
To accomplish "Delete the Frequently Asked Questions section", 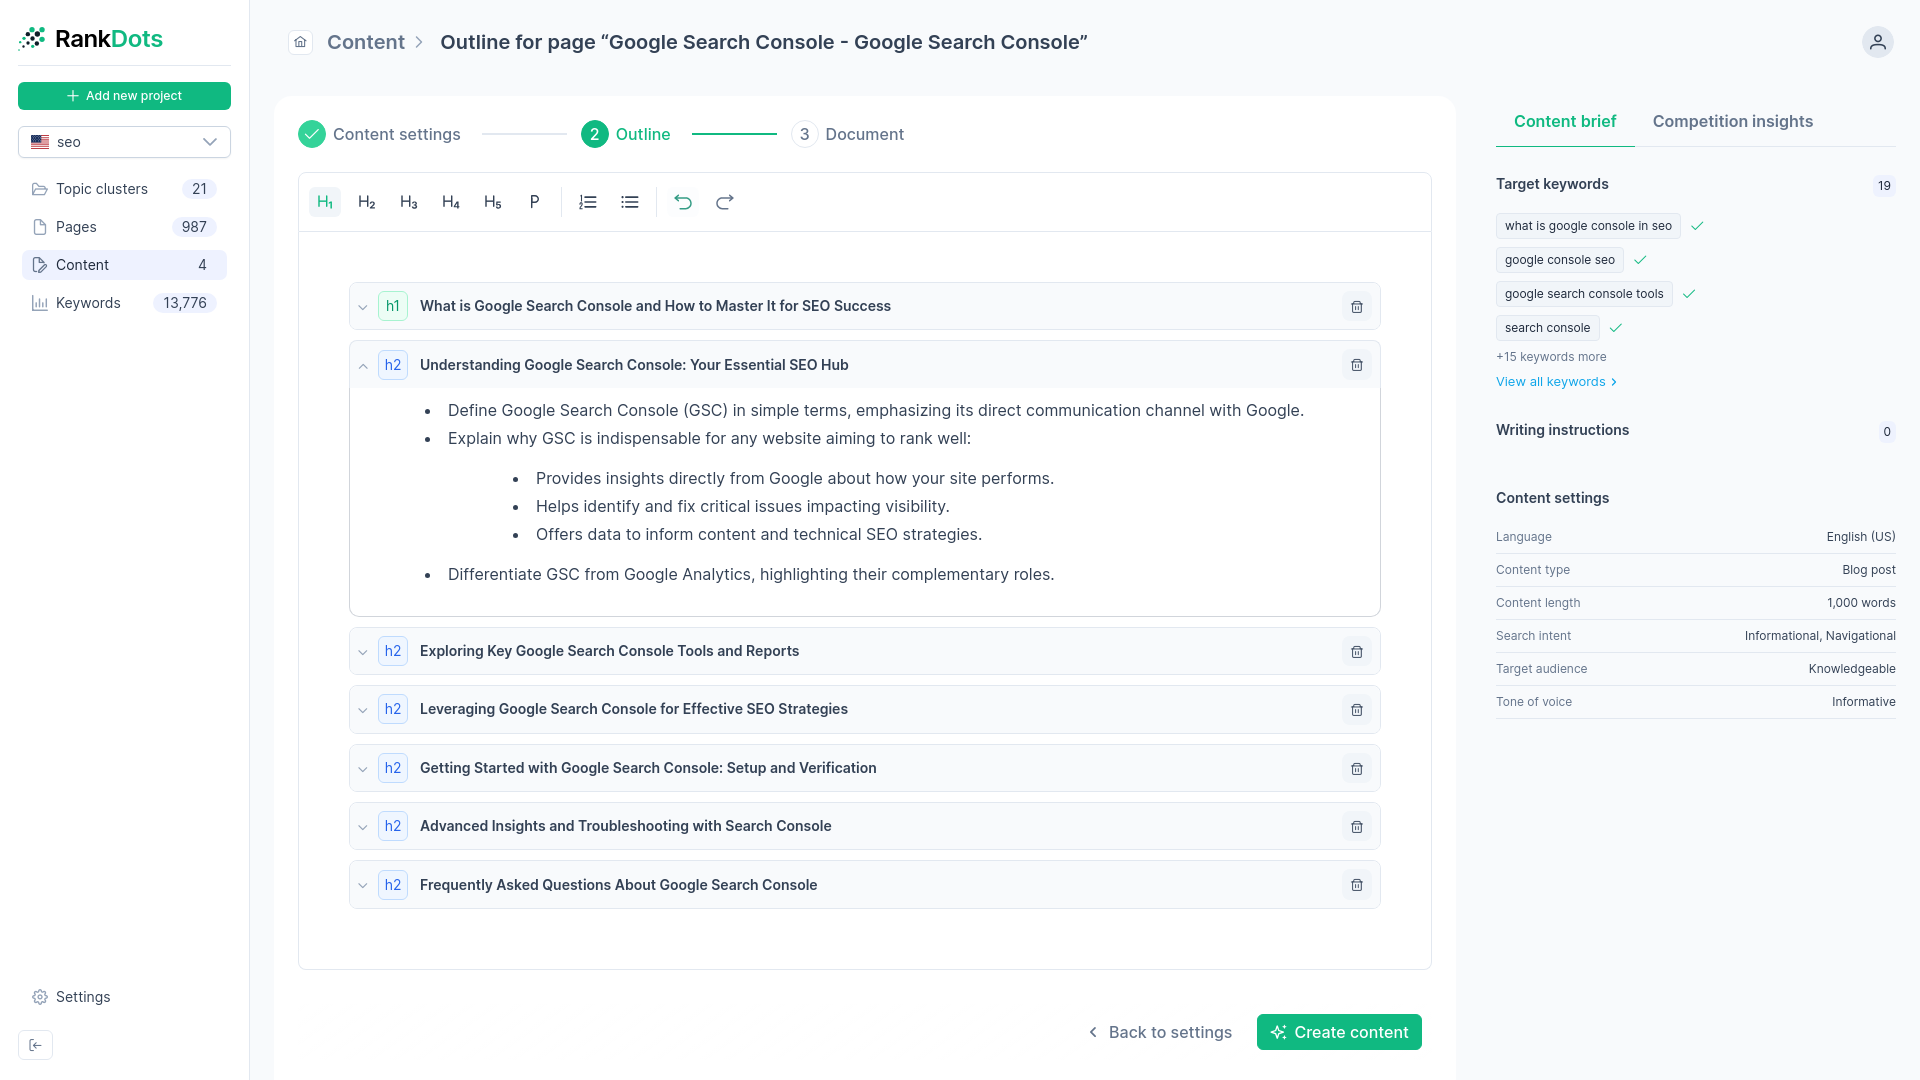I will pos(1357,885).
